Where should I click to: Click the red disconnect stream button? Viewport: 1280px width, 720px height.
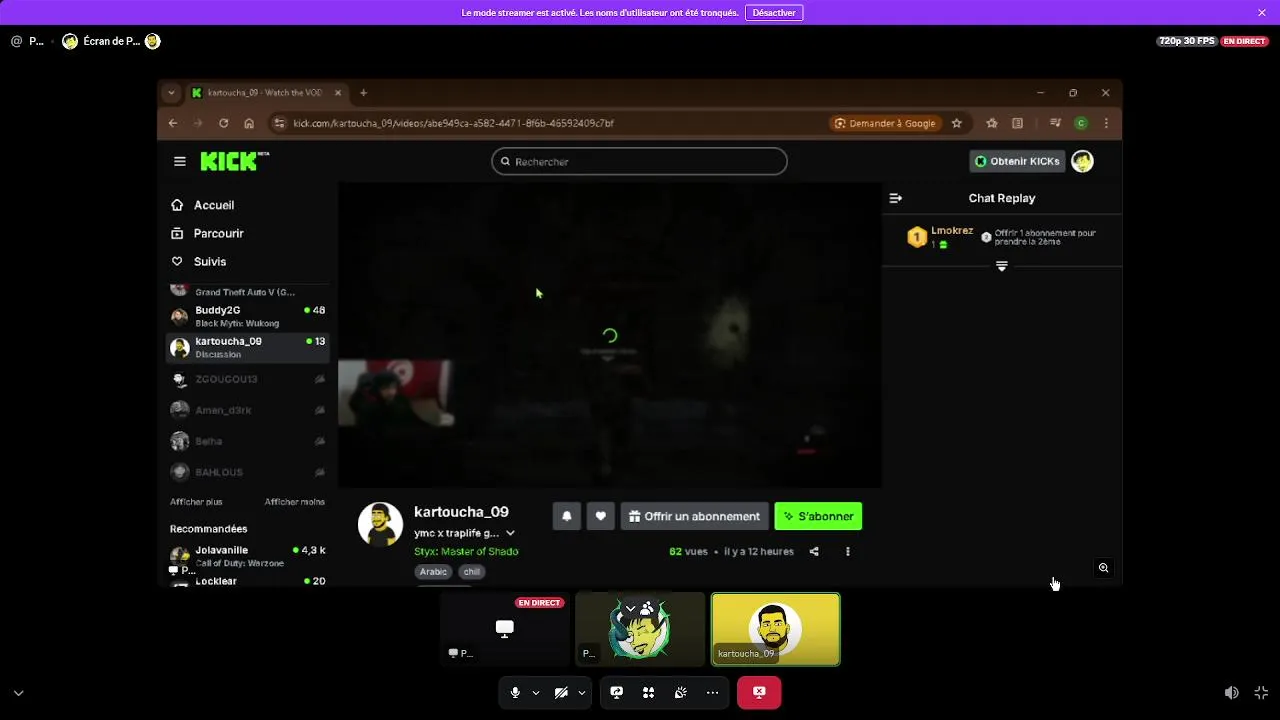click(759, 692)
